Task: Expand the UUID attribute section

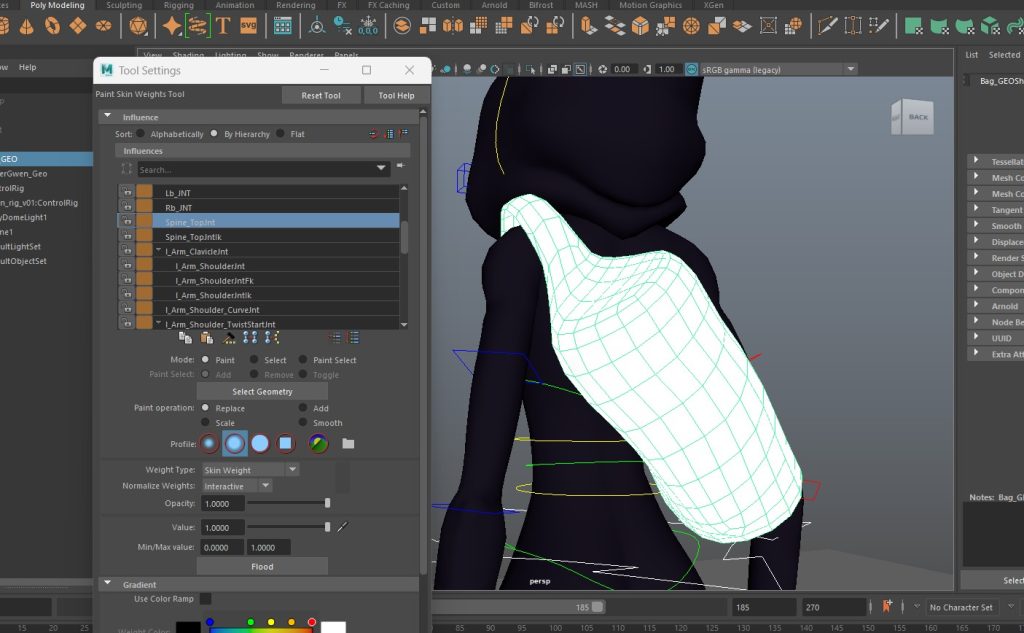Action: tap(976, 337)
